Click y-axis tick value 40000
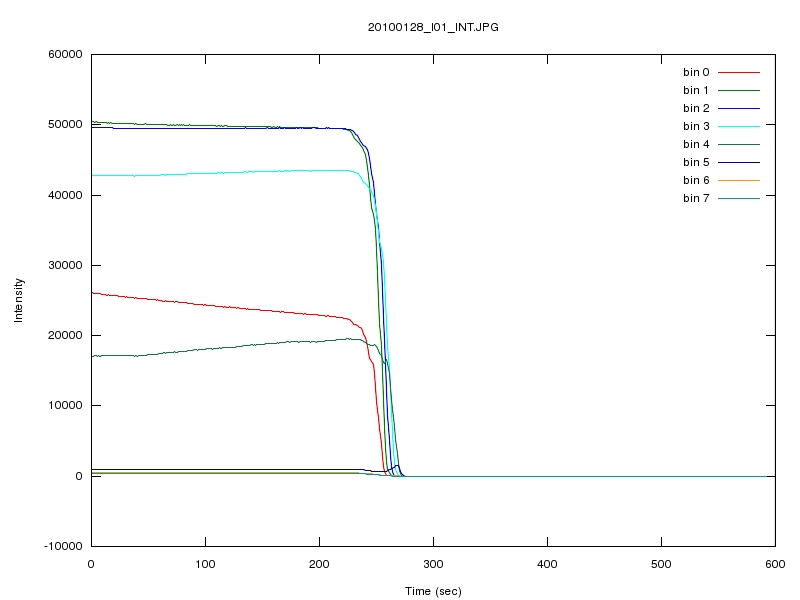 [x=65, y=195]
